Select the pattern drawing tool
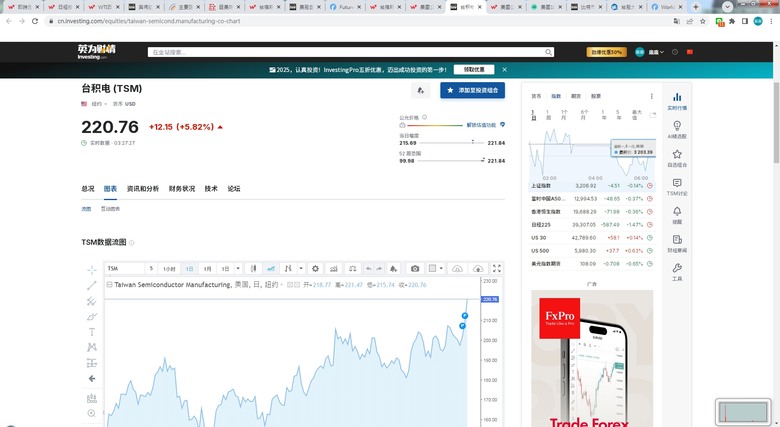 92,347
